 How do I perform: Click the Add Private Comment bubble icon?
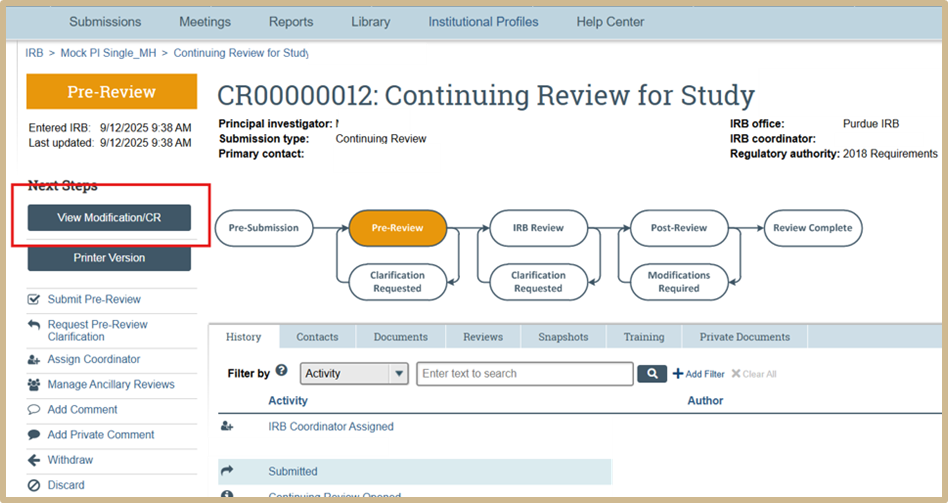[34, 435]
